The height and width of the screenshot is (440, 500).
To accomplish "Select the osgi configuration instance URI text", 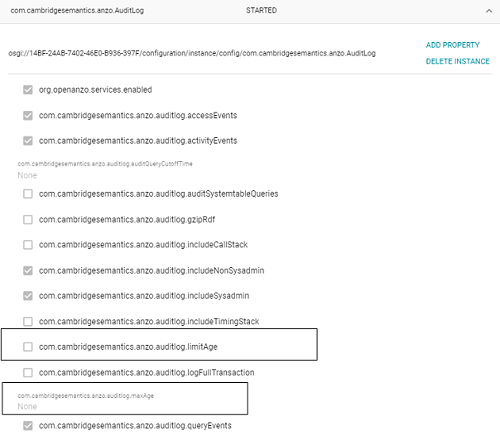I will tap(192, 53).
